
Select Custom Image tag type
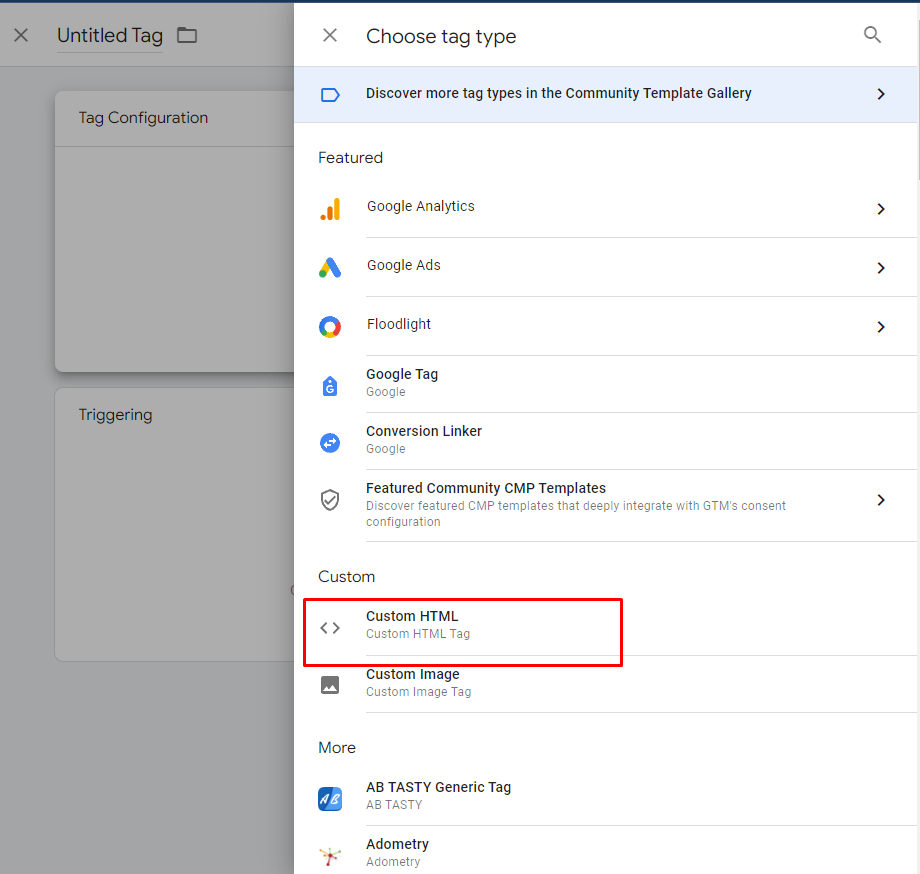point(605,685)
